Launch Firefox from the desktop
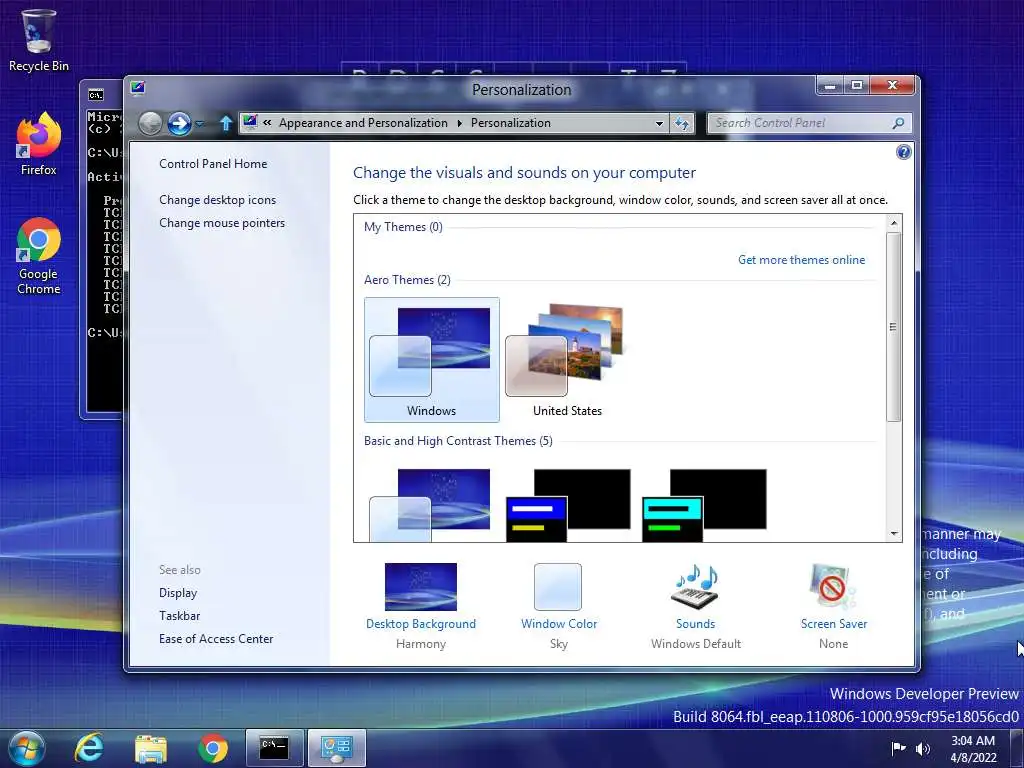This screenshot has width=1024, height=768. tap(38, 144)
